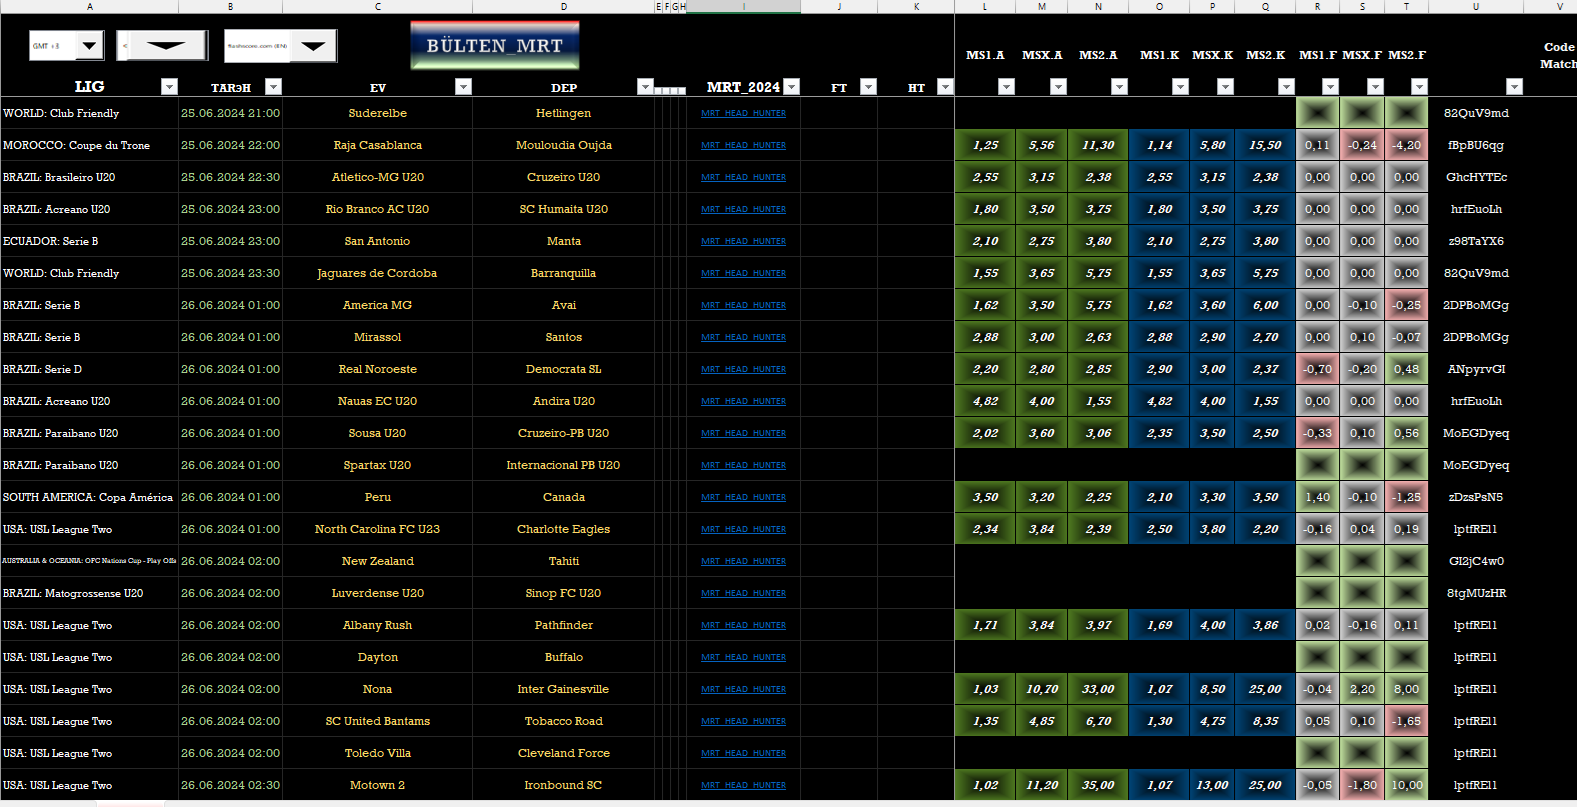1577x807 pixels.
Task: Select column C header
Action: (378, 6)
